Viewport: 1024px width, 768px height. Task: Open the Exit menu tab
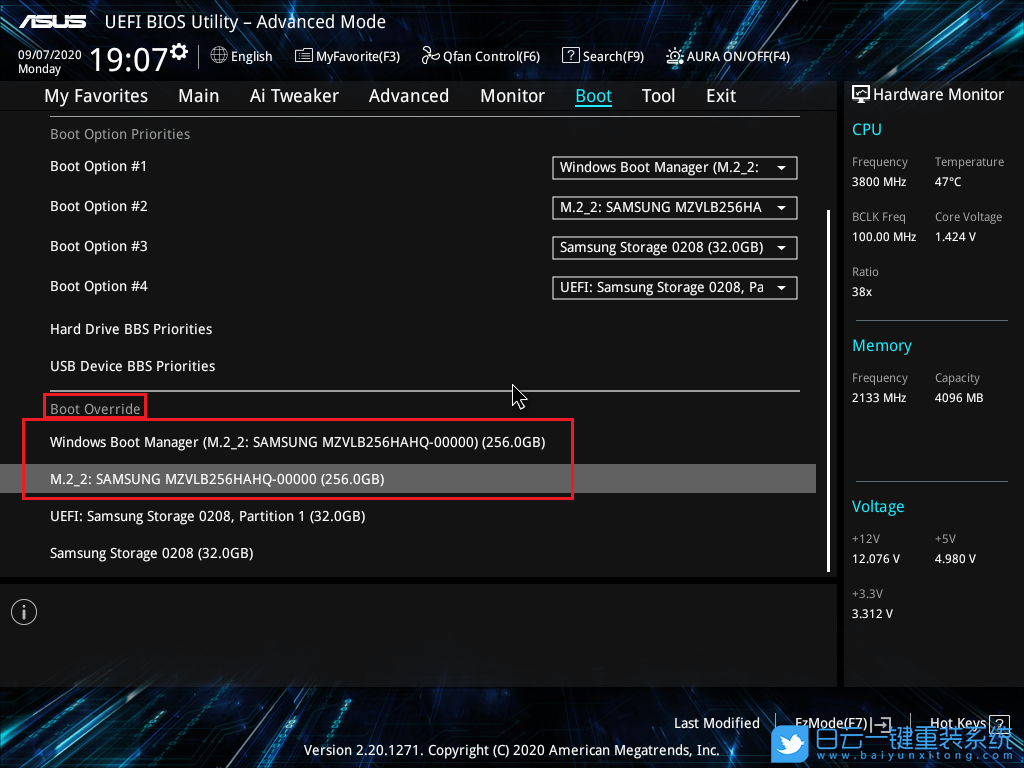720,96
